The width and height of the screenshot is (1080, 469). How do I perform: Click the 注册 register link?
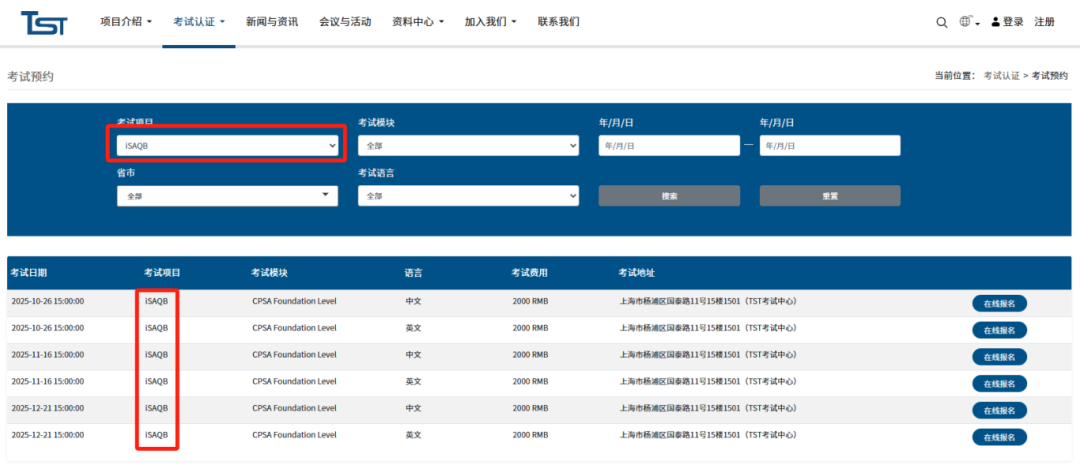pos(1044,22)
